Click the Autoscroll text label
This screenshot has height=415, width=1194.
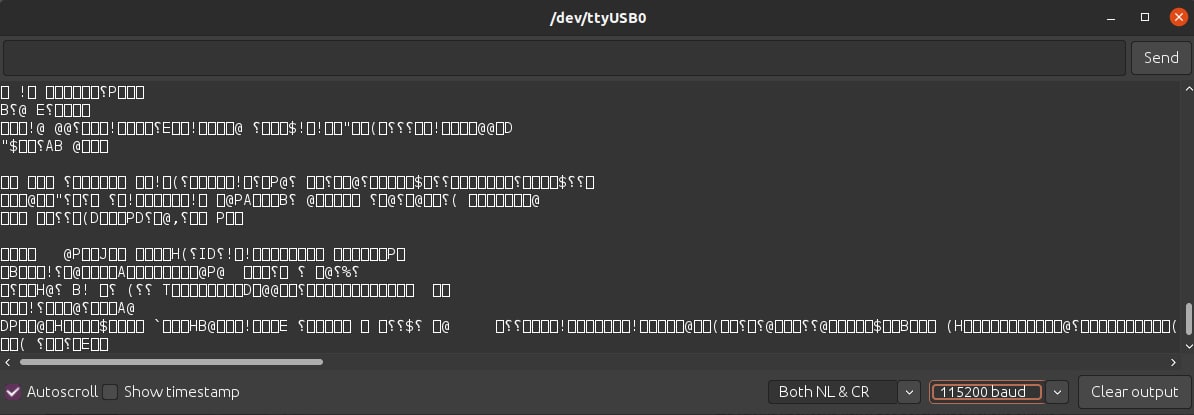tap(62, 392)
